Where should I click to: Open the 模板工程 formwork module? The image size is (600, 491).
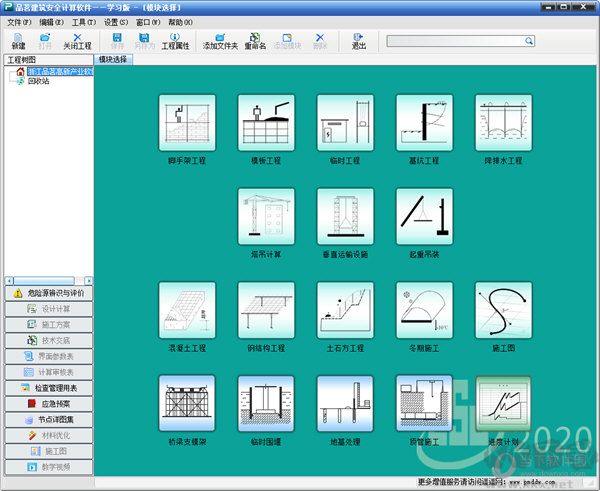point(266,123)
